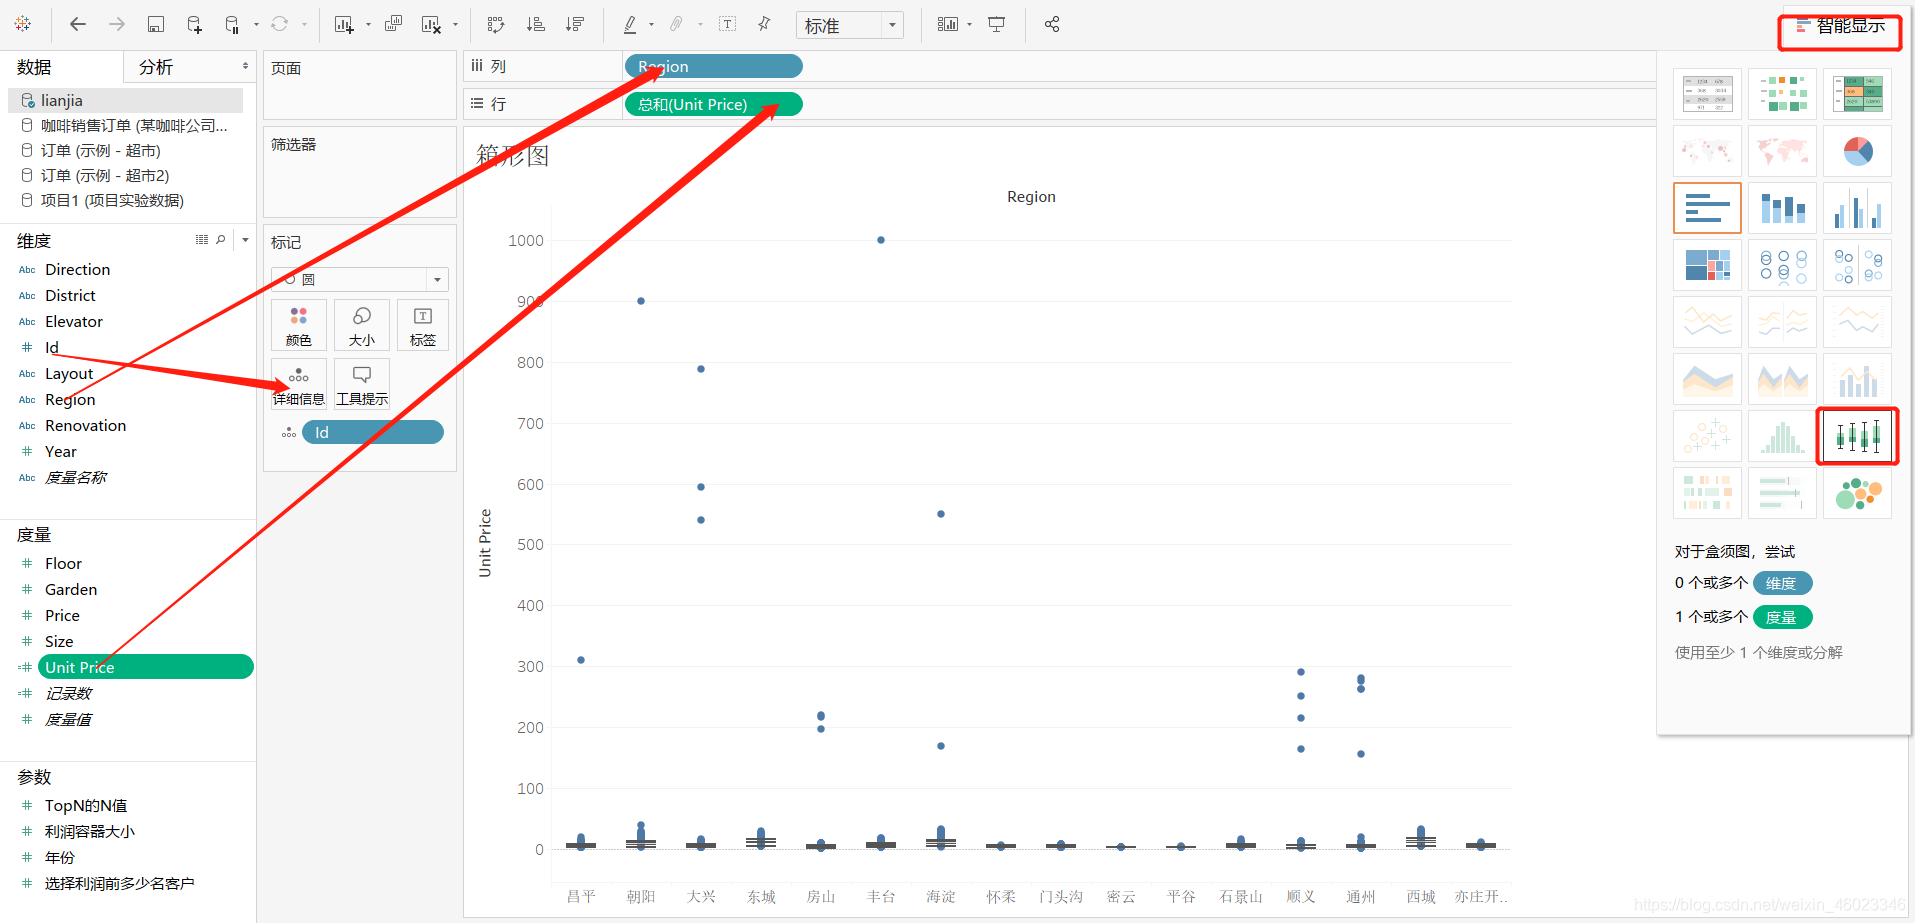Click the Tableau logo start icon
Image resolution: width=1915 pixels, height=923 pixels.
23,24
